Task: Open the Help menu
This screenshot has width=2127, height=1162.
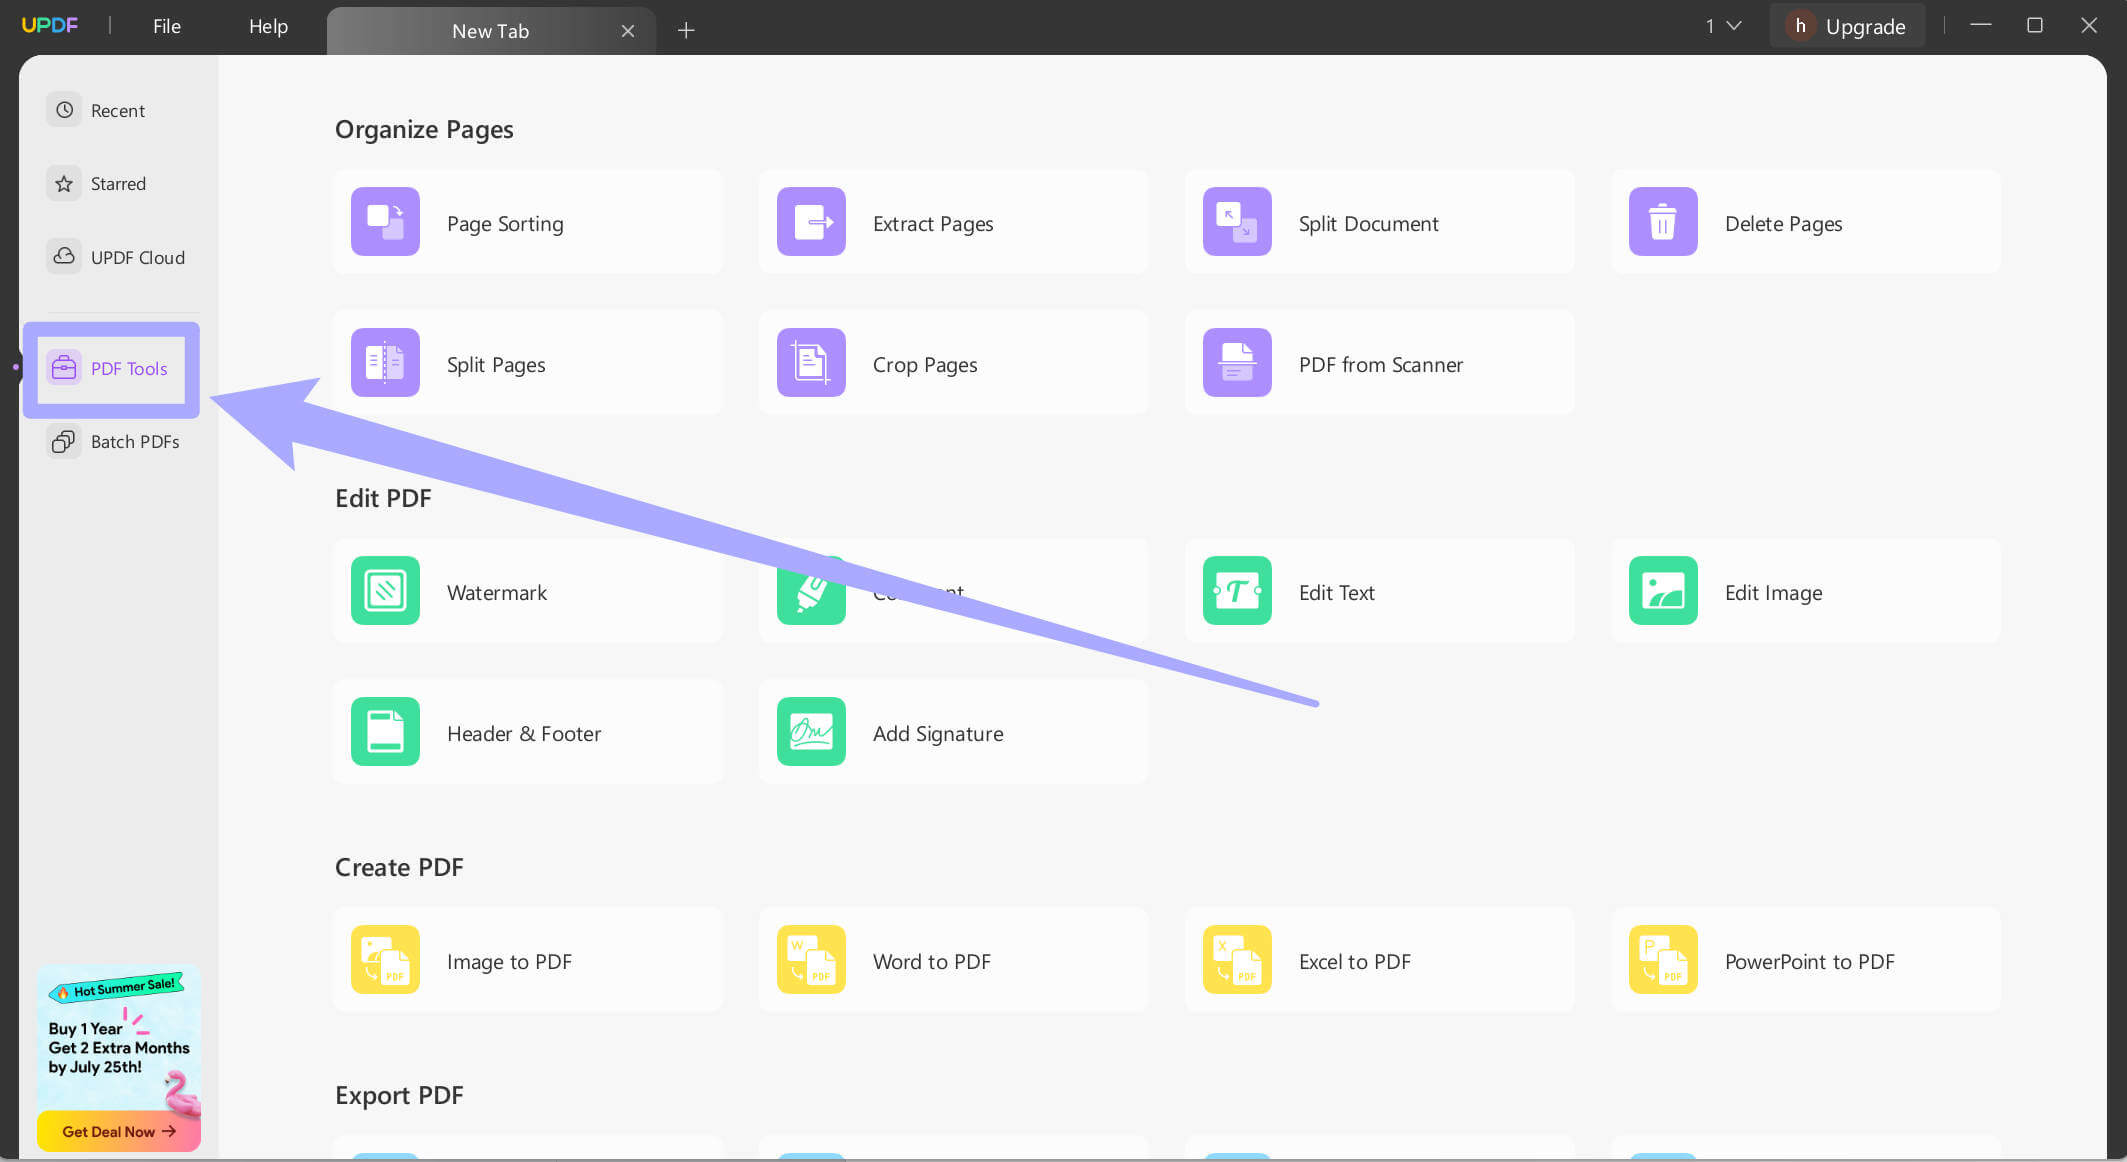Action: tap(268, 26)
